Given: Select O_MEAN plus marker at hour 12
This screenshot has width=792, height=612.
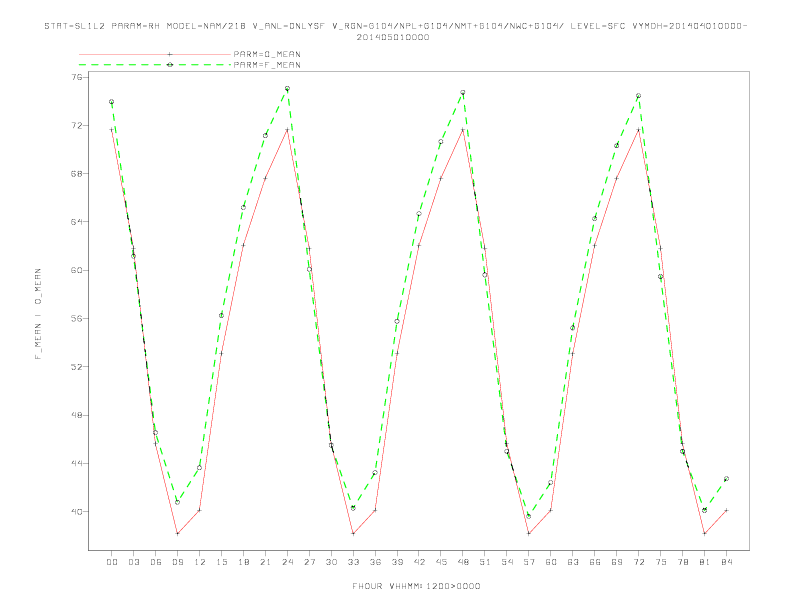Looking at the screenshot, I should pyautogui.click(x=200, y=510).
